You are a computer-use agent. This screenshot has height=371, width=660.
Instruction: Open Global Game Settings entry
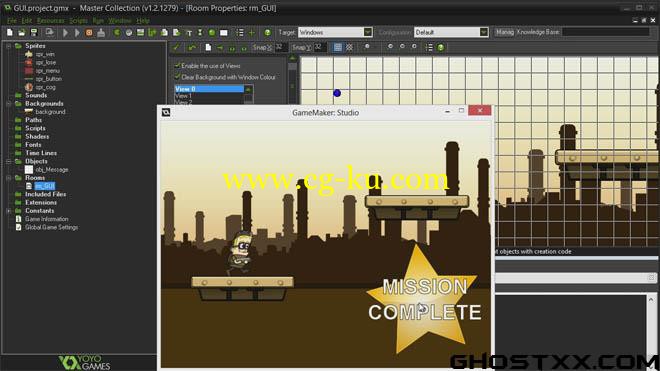[x=51, y=227]
